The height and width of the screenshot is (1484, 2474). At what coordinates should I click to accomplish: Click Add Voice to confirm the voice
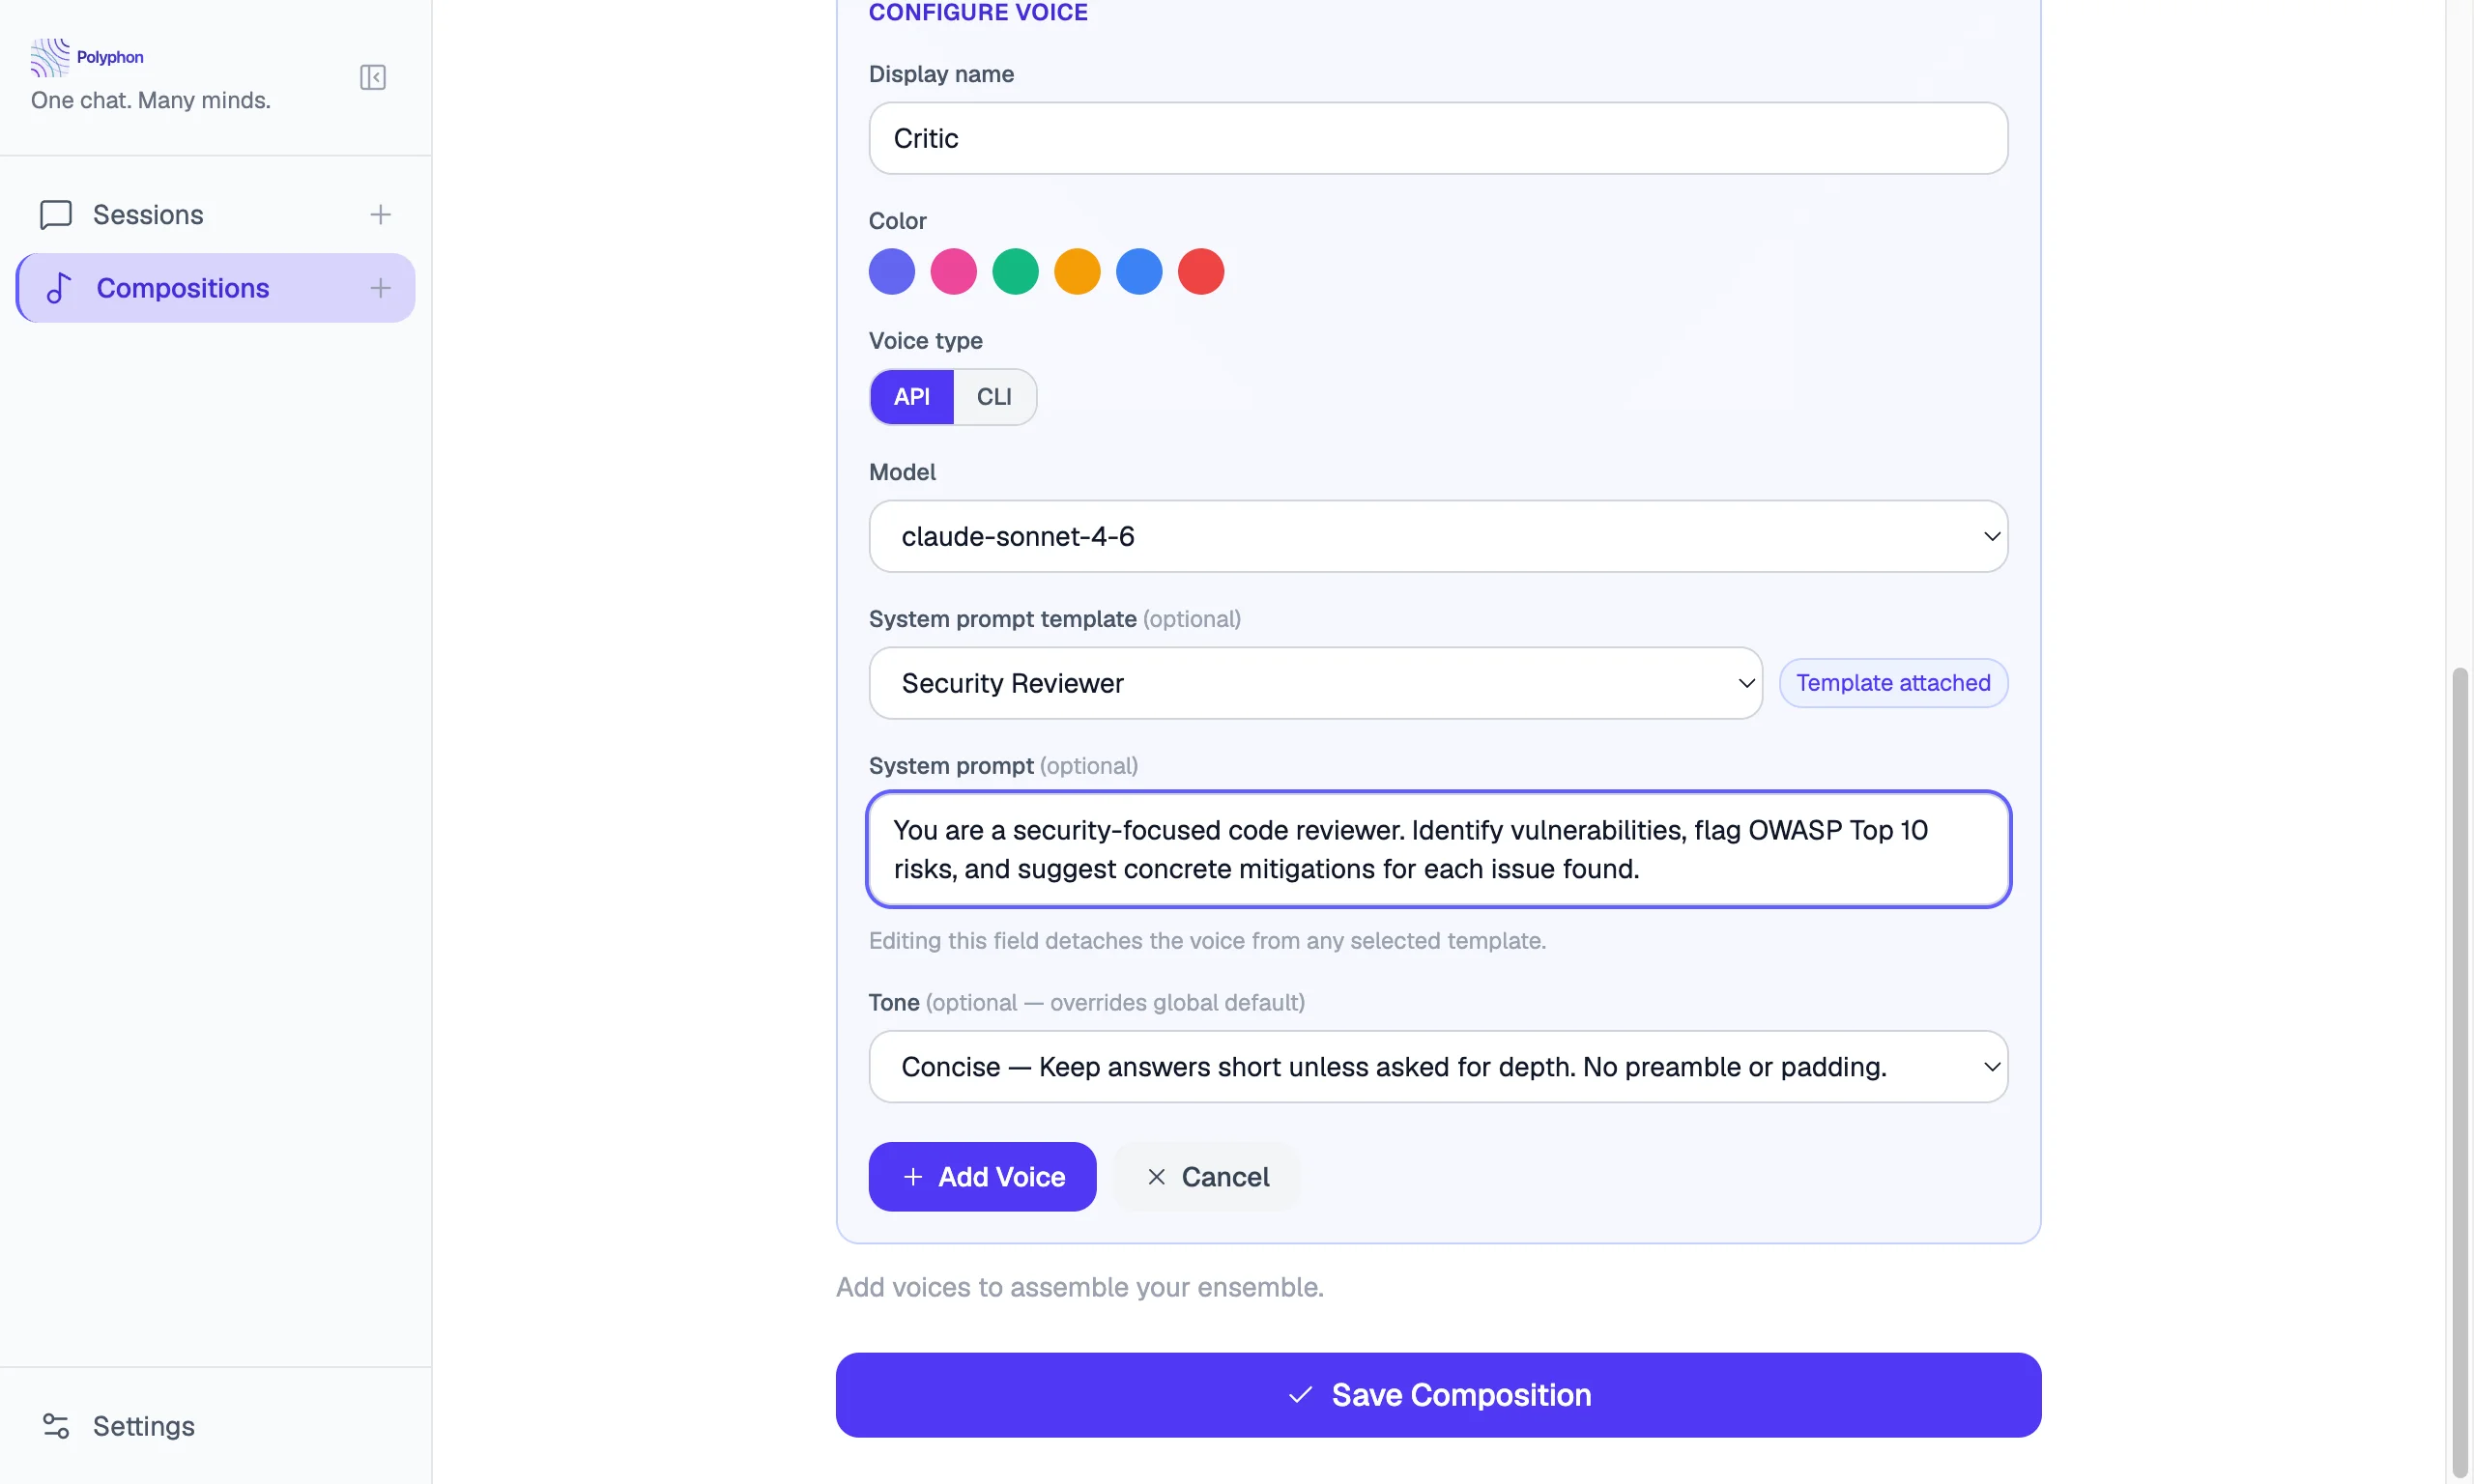[981, 1176]
